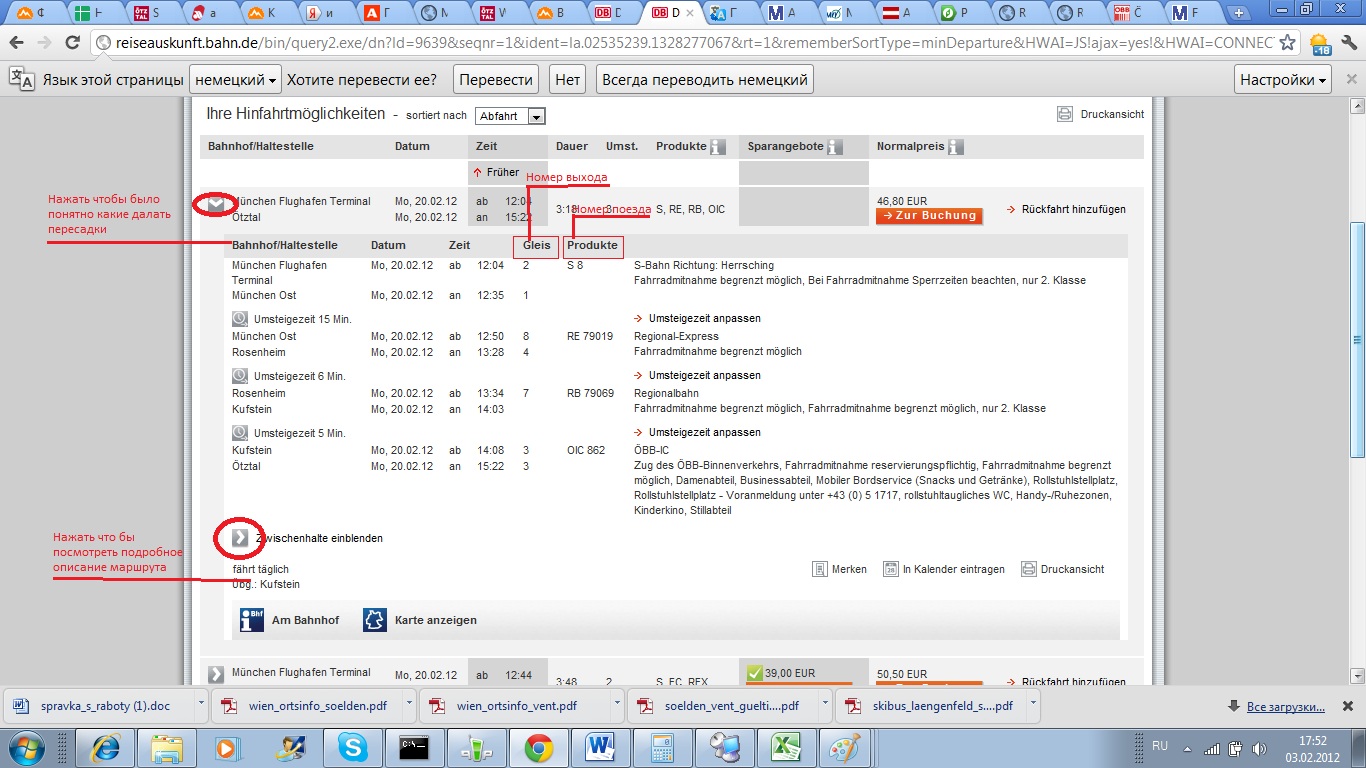This screenshot has width=1366, height=768.
Task: Open Skype from the taskbar
Action: click(352, 746)
